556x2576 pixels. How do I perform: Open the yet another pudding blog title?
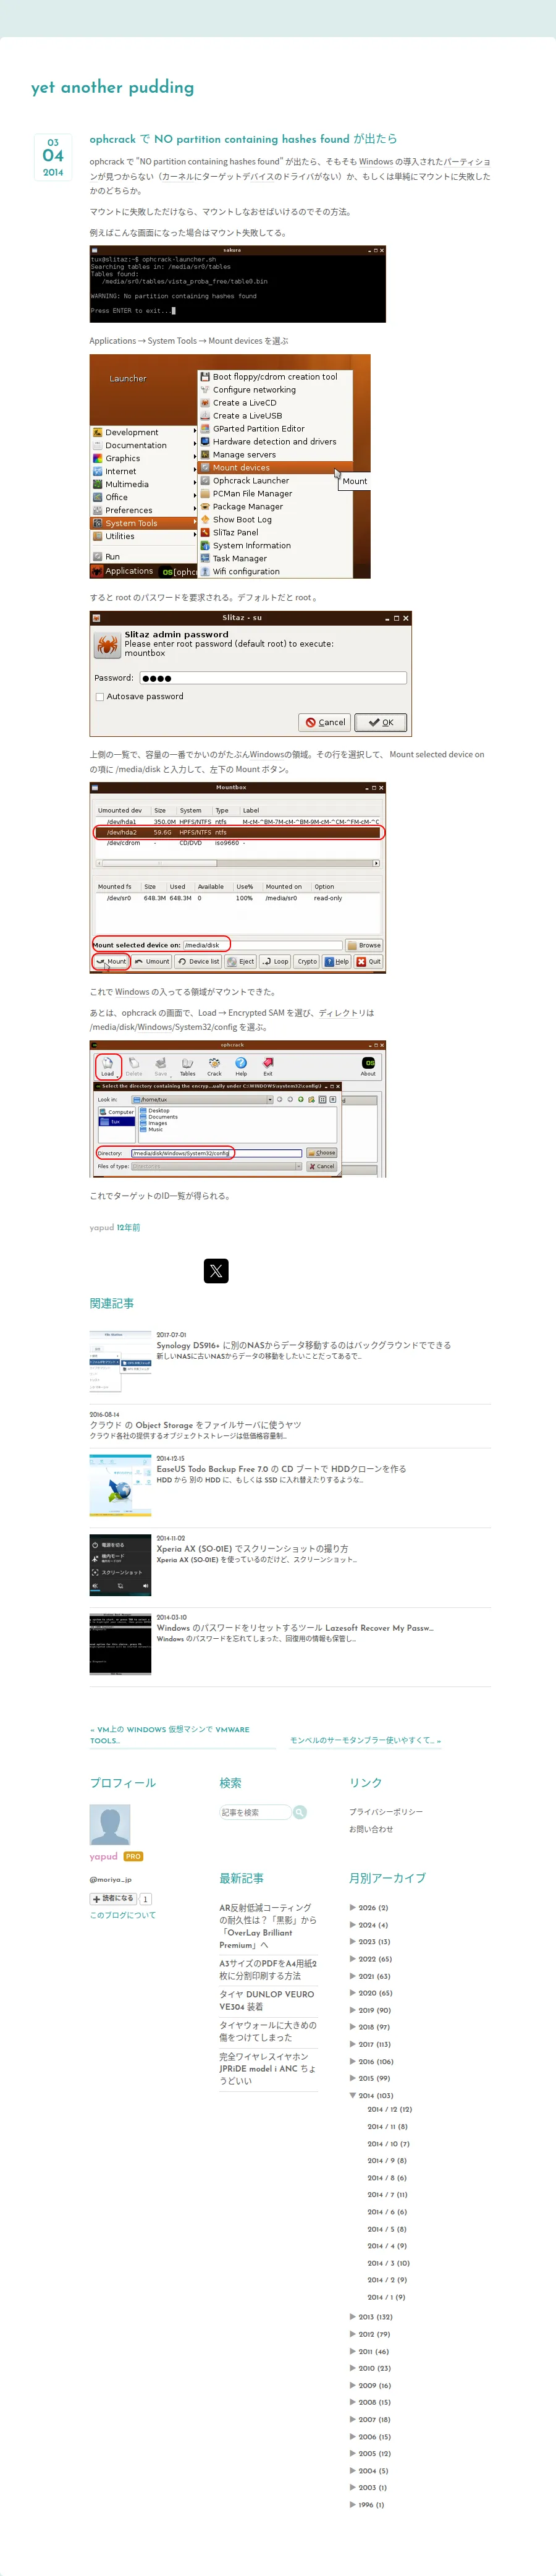(113, 87)
